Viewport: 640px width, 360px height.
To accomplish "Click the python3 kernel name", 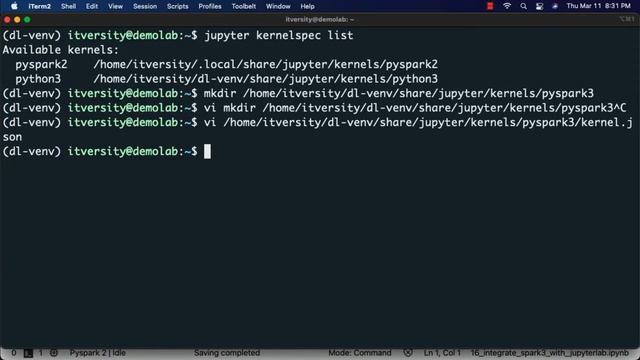I will pos(38,79).
